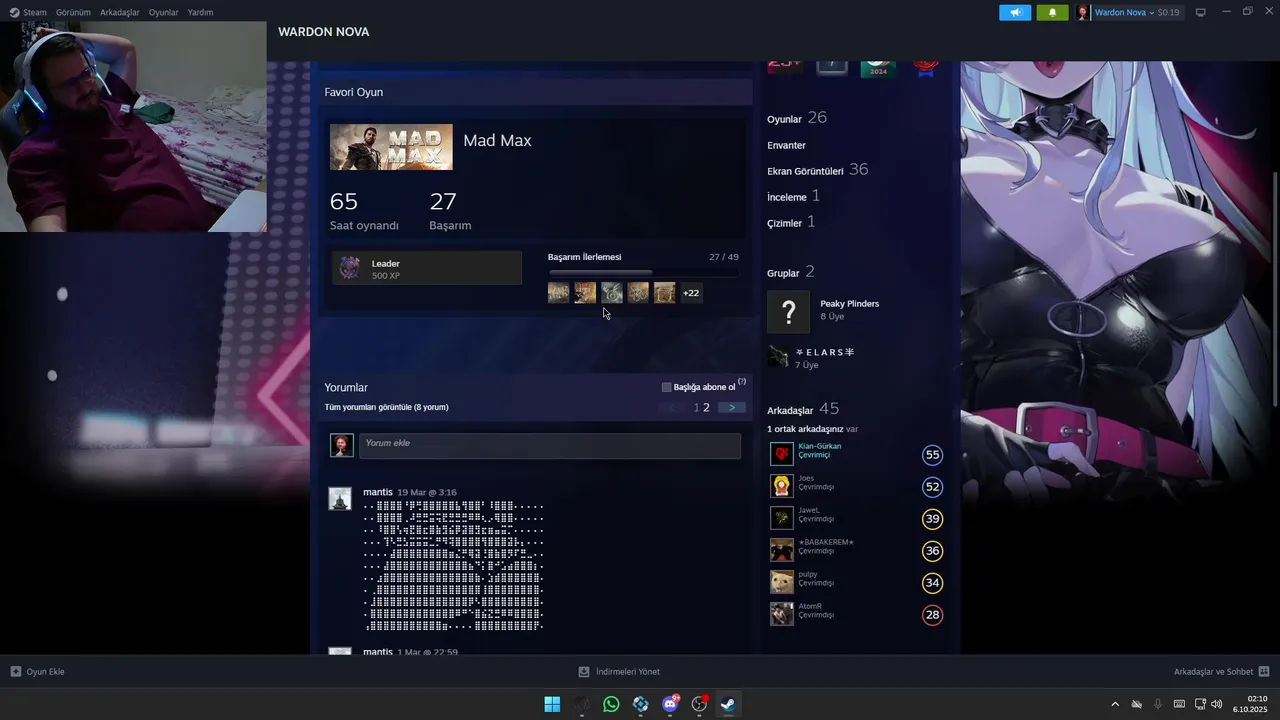Open the Oyunlar menu in menu bar
Viewport: 1280px width, 720px height.
pyautogui.click(x=163, y=12)
